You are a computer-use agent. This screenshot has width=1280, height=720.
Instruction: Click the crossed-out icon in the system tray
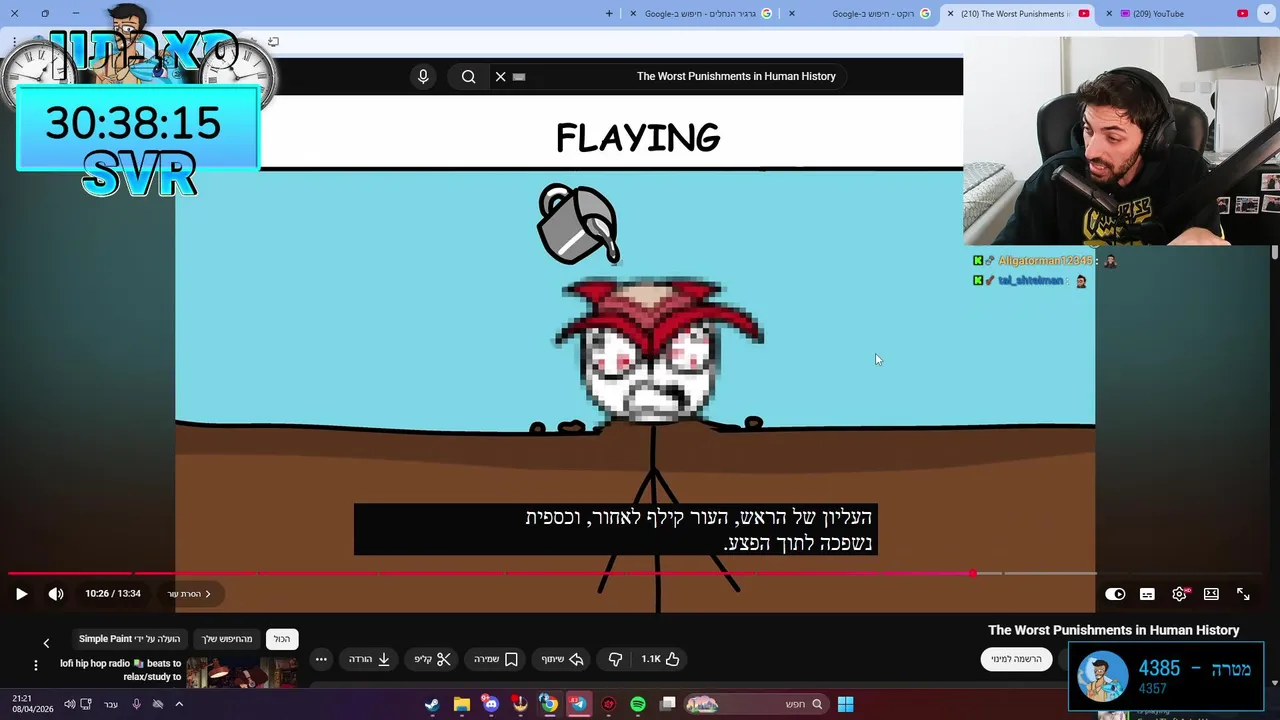point(158,704)
